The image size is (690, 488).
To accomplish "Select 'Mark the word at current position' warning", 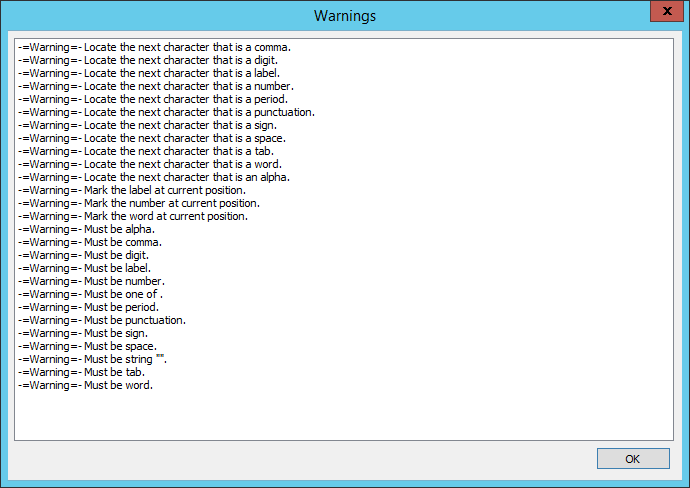I will click(131, 216).
